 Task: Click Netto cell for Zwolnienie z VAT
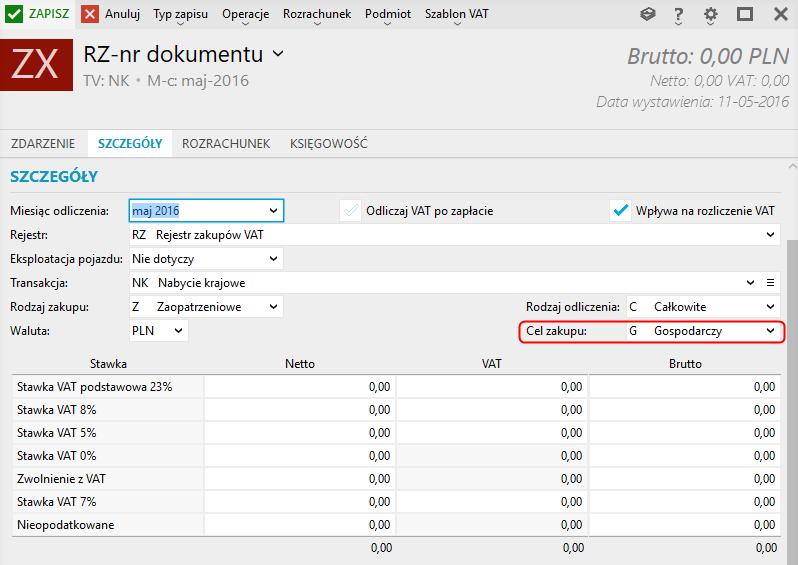[x=300, y=478]
